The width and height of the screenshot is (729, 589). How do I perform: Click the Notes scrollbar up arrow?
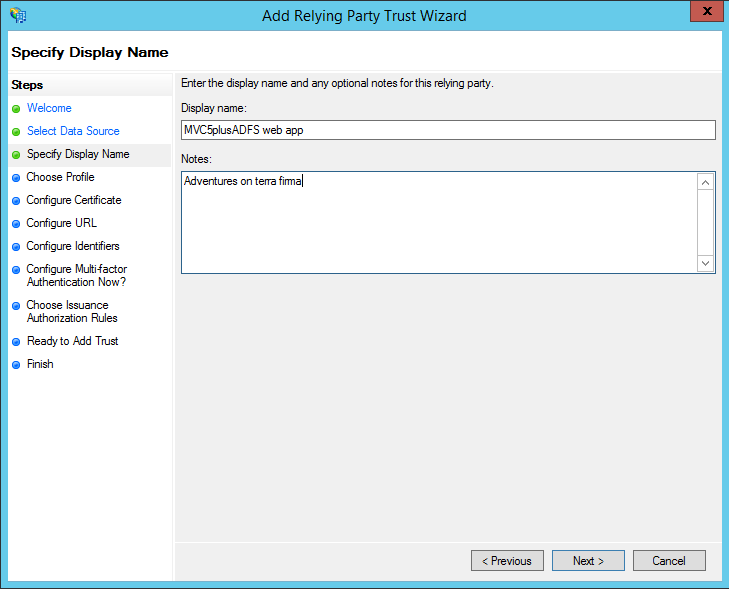click(x=705, y=182)
